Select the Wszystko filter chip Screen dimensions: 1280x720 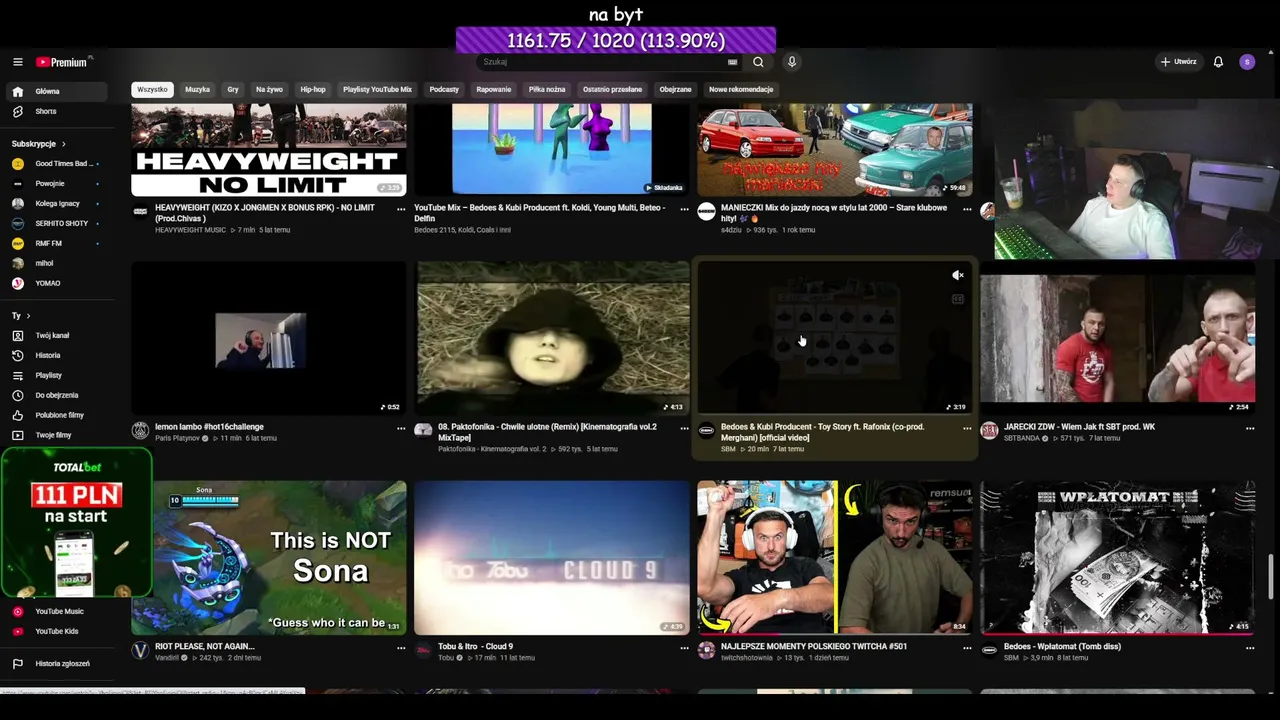[x=152, y=89]
